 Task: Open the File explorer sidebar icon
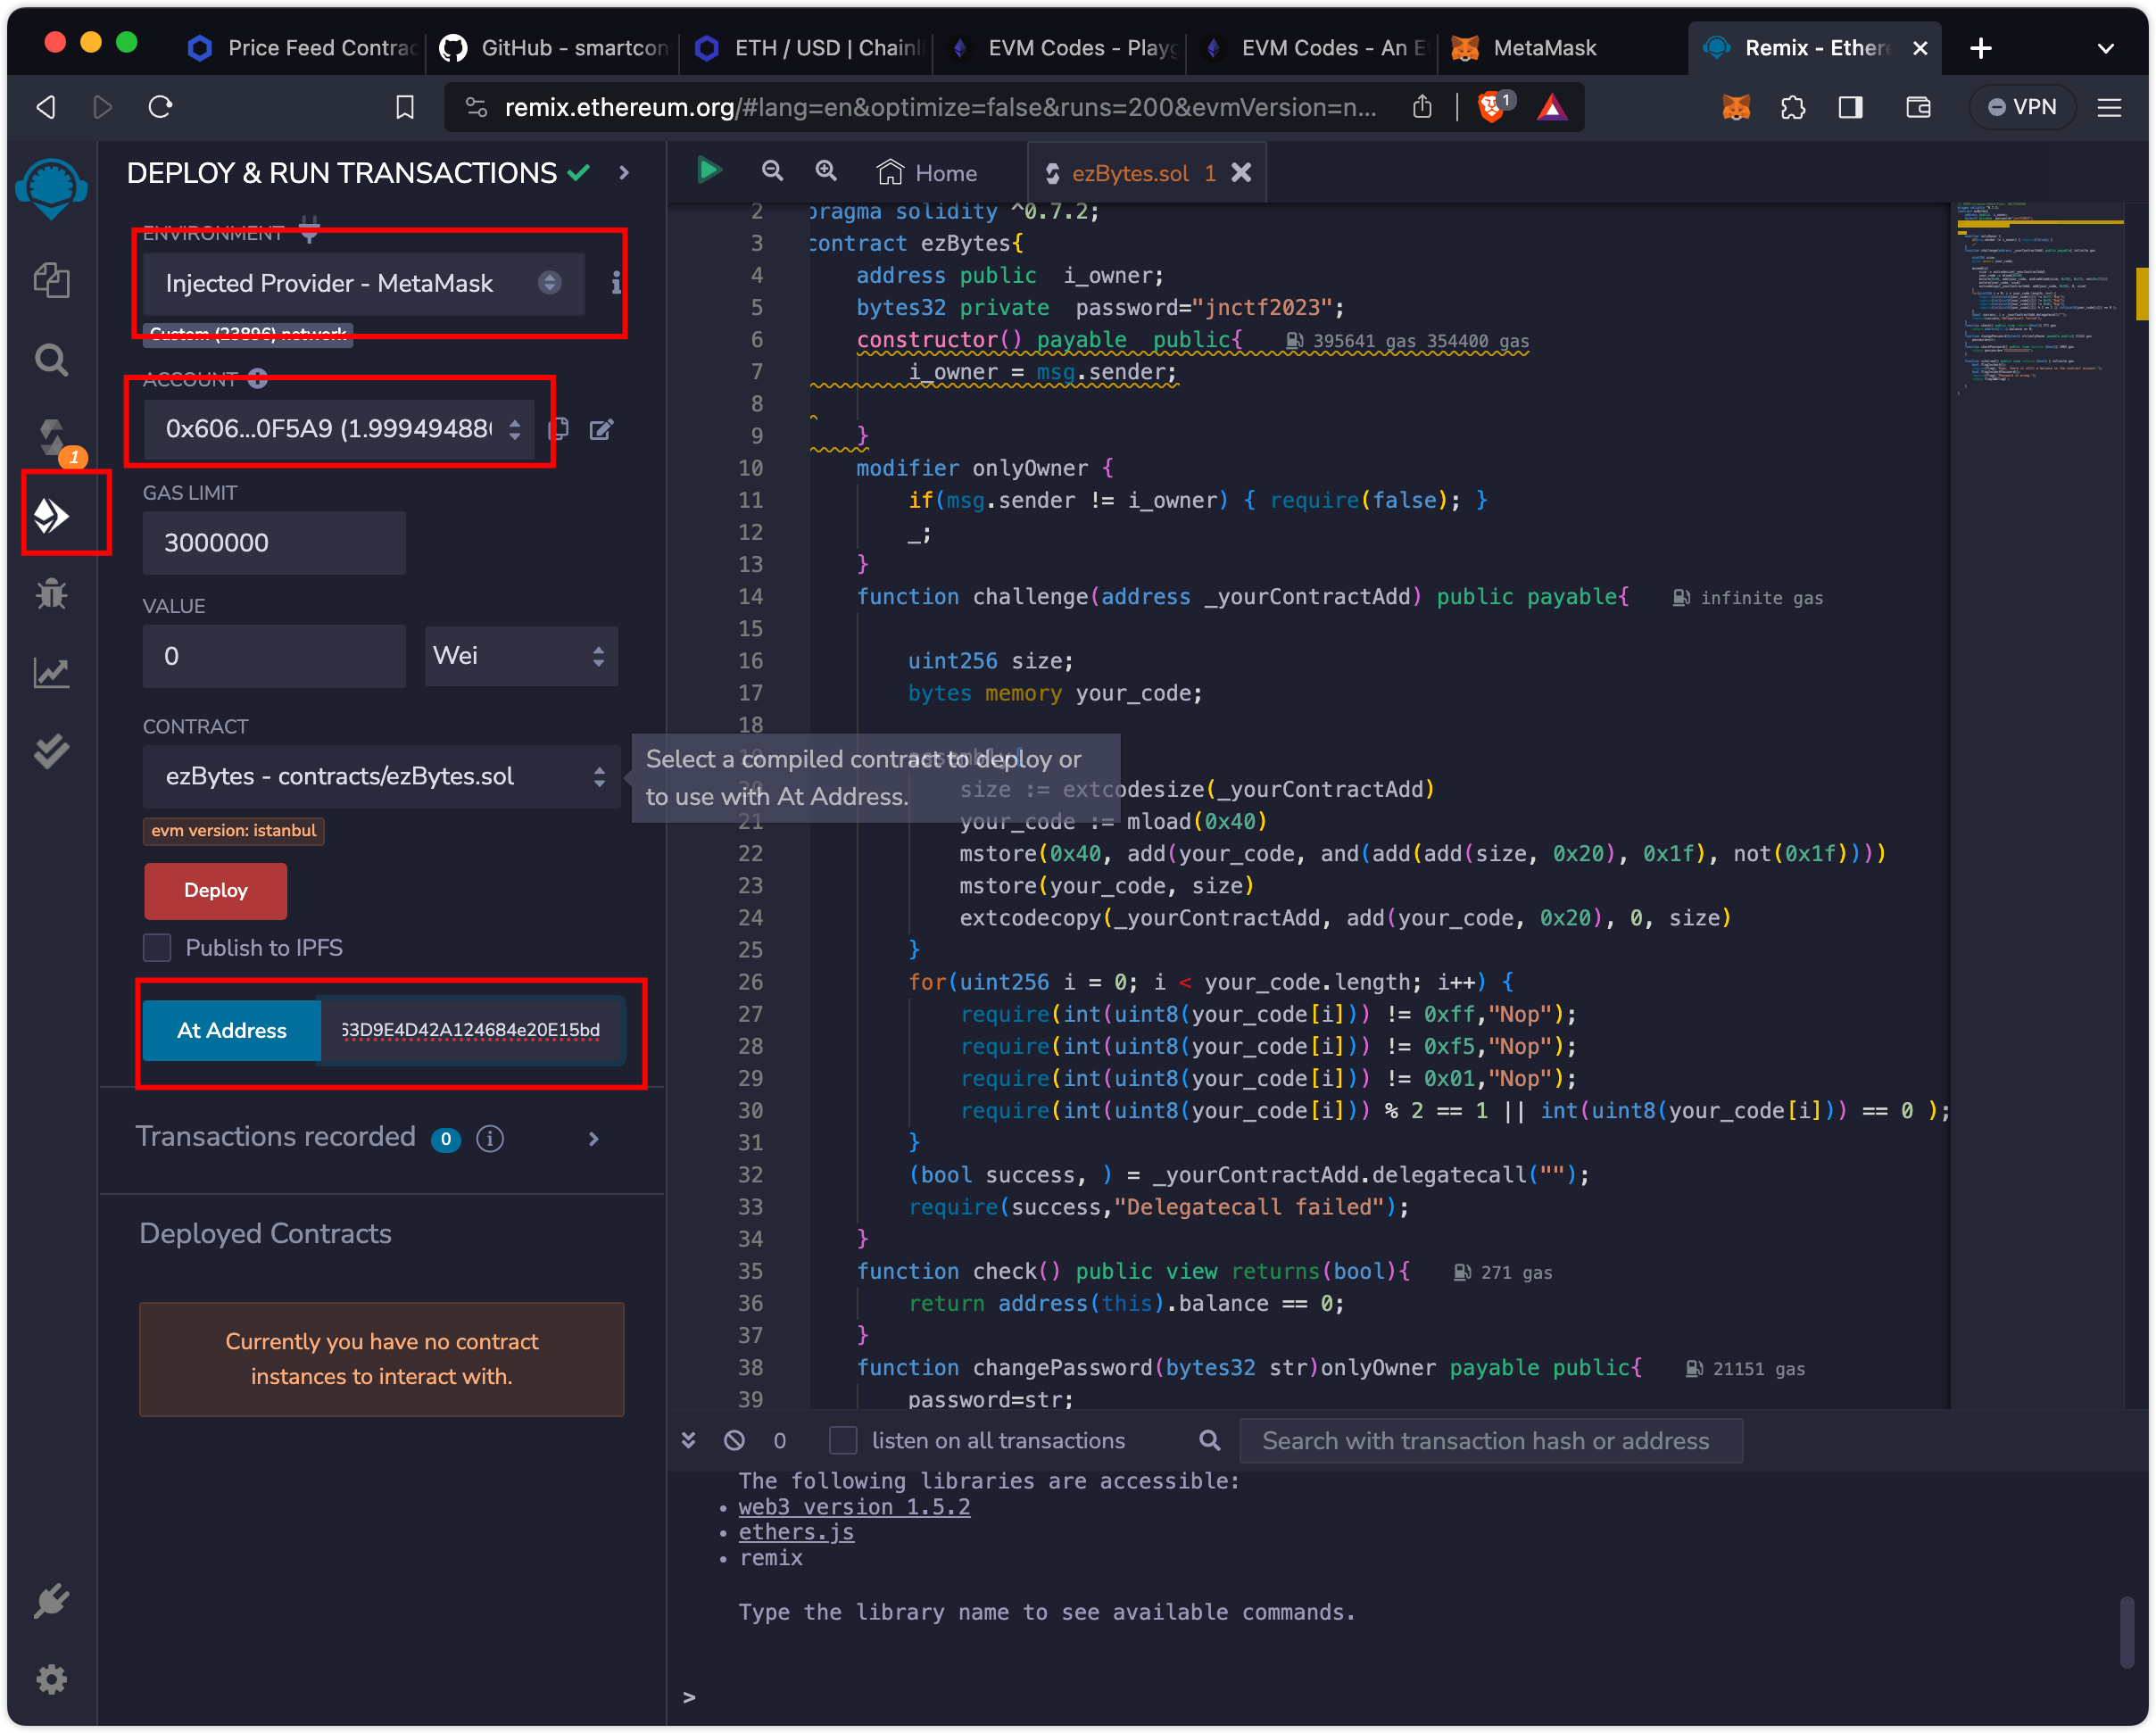point(51,280)
